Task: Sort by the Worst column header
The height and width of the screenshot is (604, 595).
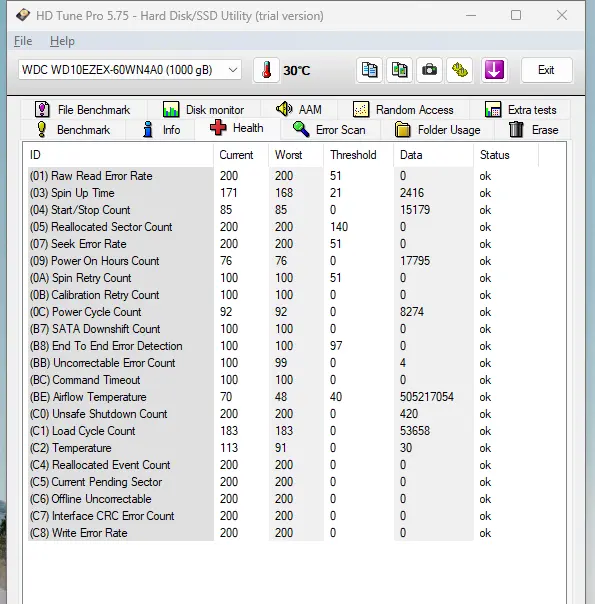Action: click(x=296, y=155)
